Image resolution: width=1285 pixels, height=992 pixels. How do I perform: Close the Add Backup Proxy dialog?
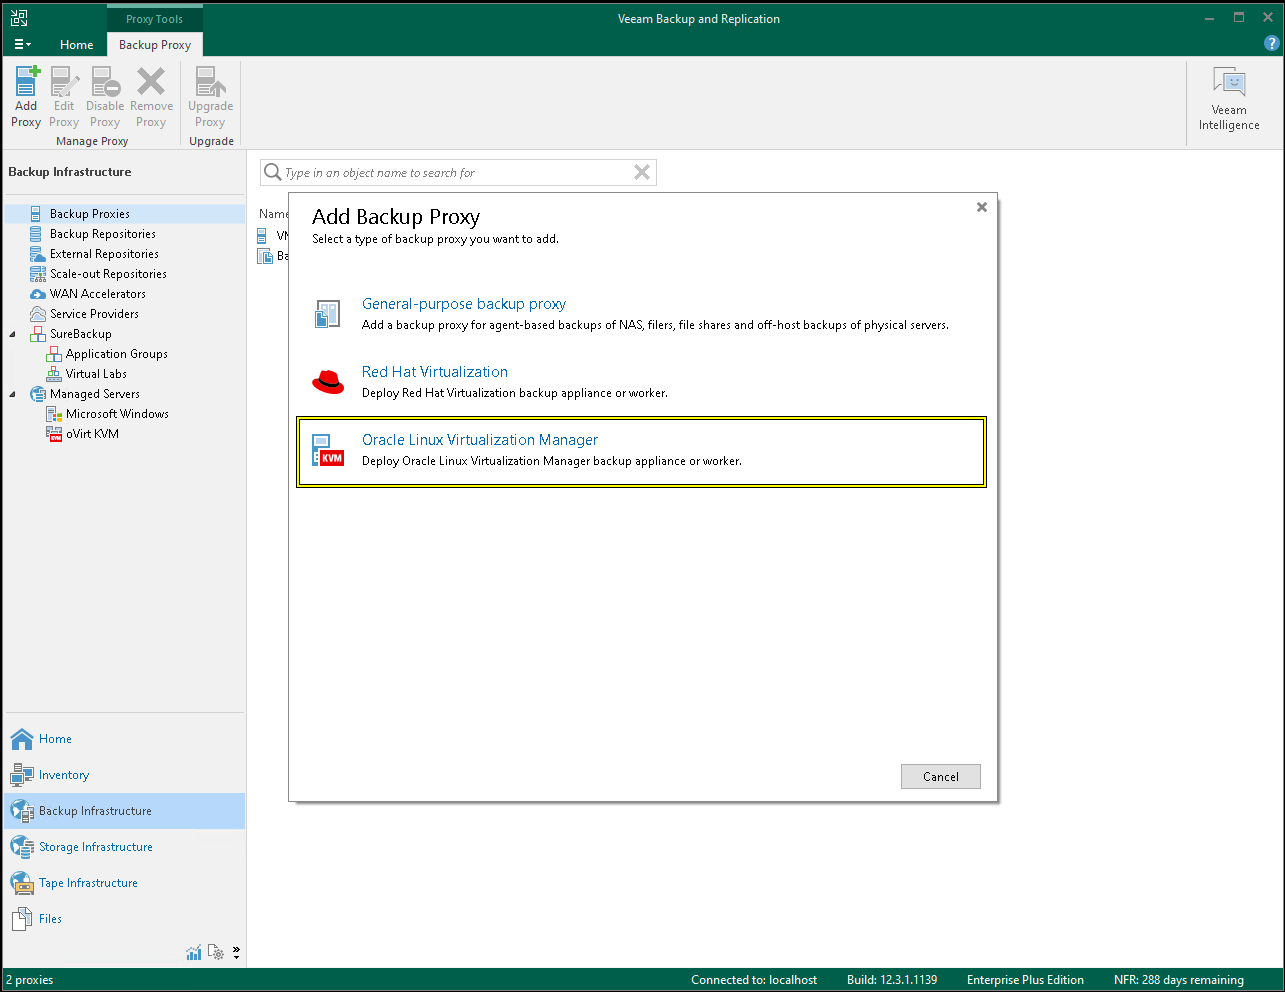pos(982,207)
